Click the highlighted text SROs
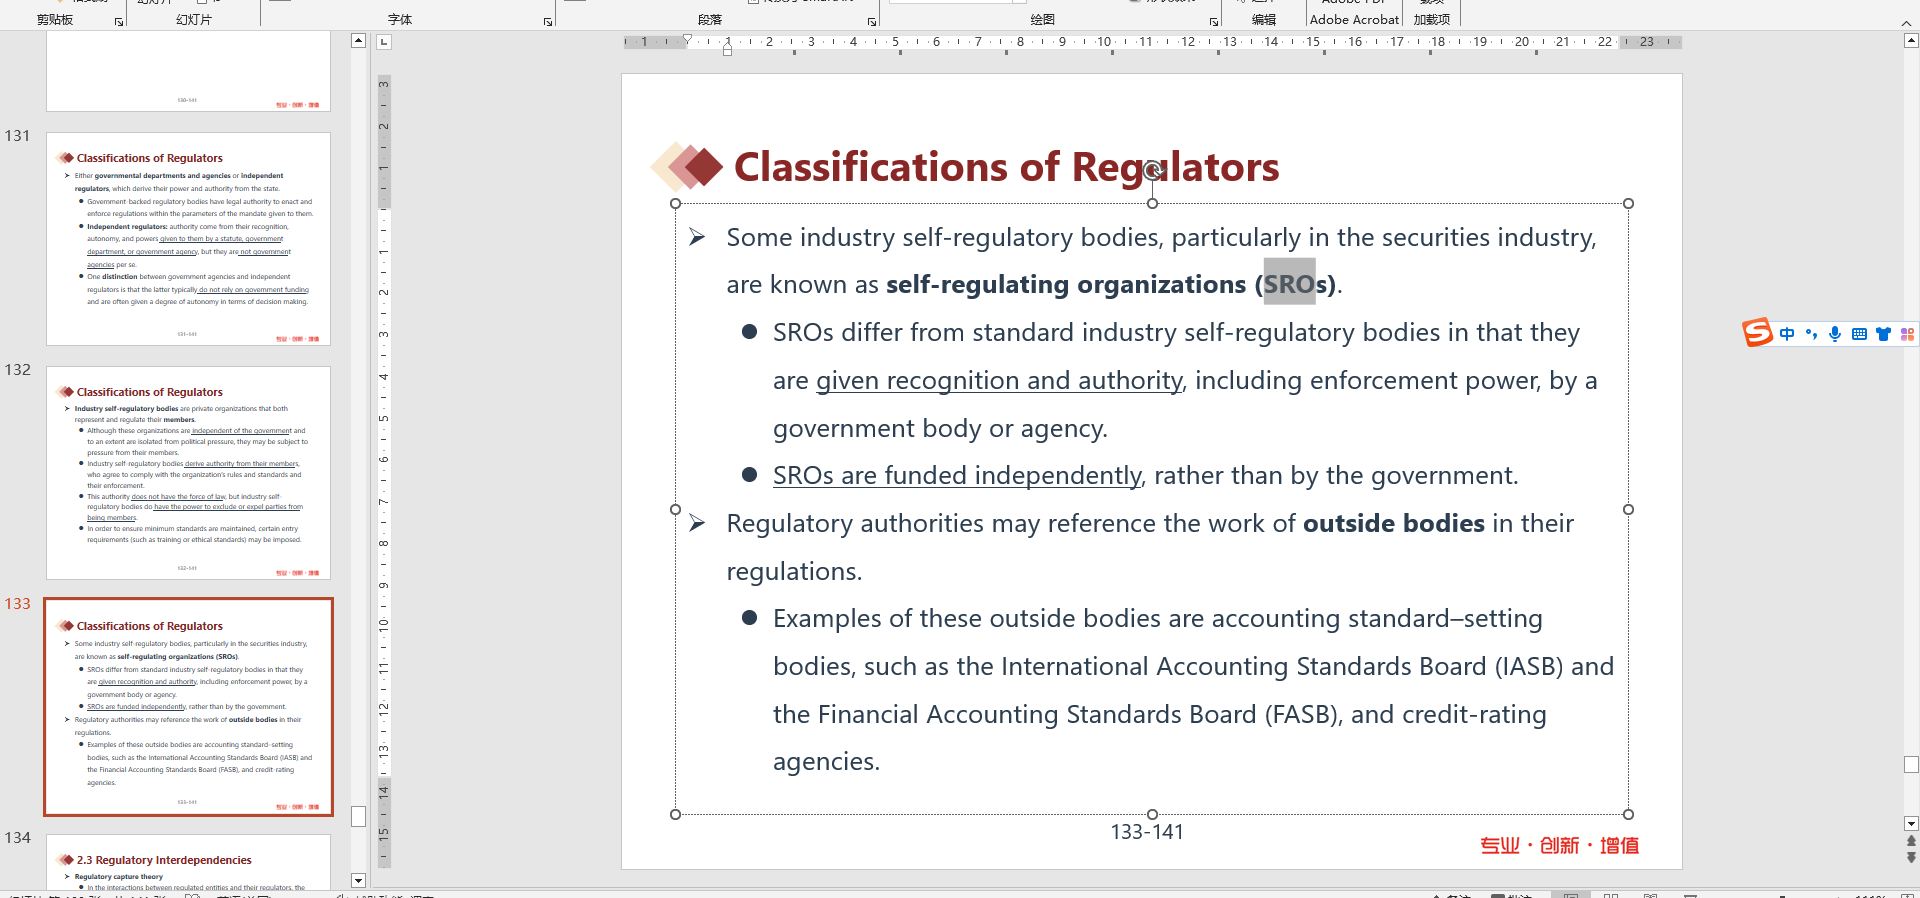1920x898 pixels. pyautogui.click(x=1289, y=285)
